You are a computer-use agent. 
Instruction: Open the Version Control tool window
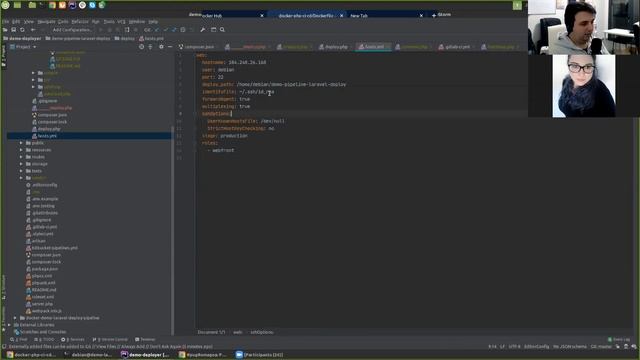[110, 340]
